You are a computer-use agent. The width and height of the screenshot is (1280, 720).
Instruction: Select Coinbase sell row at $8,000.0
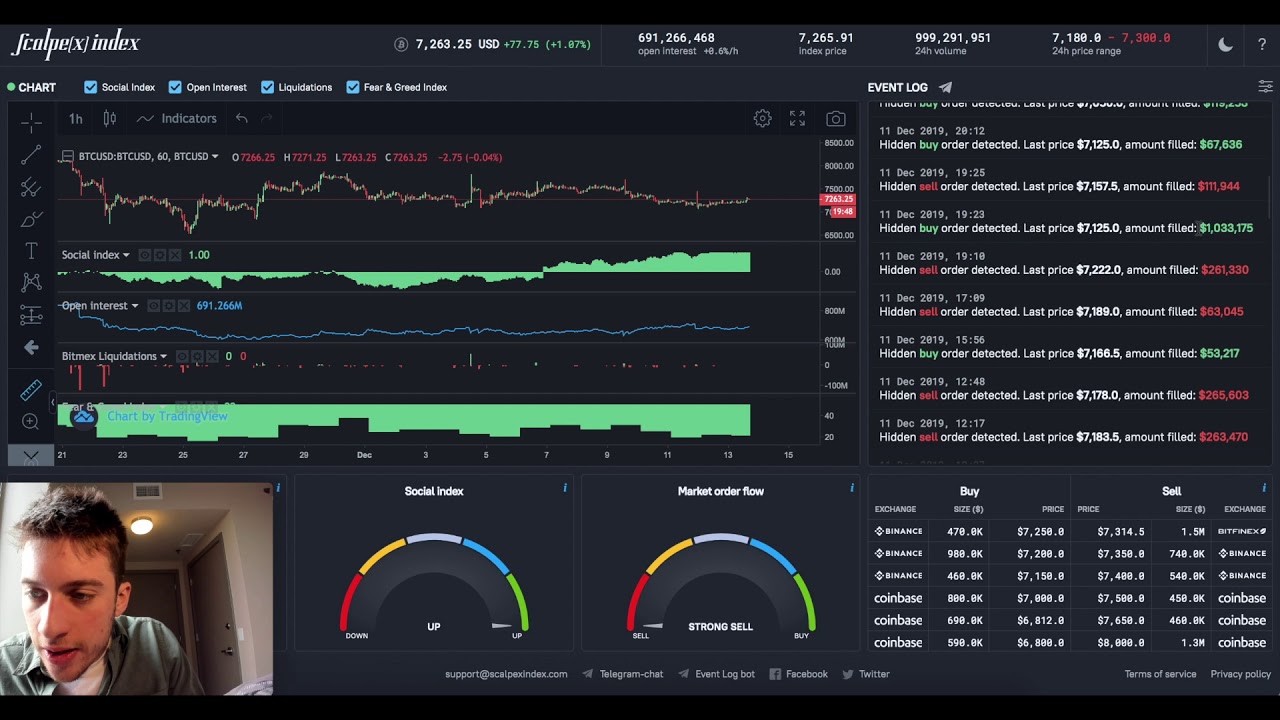[1171, 643]
